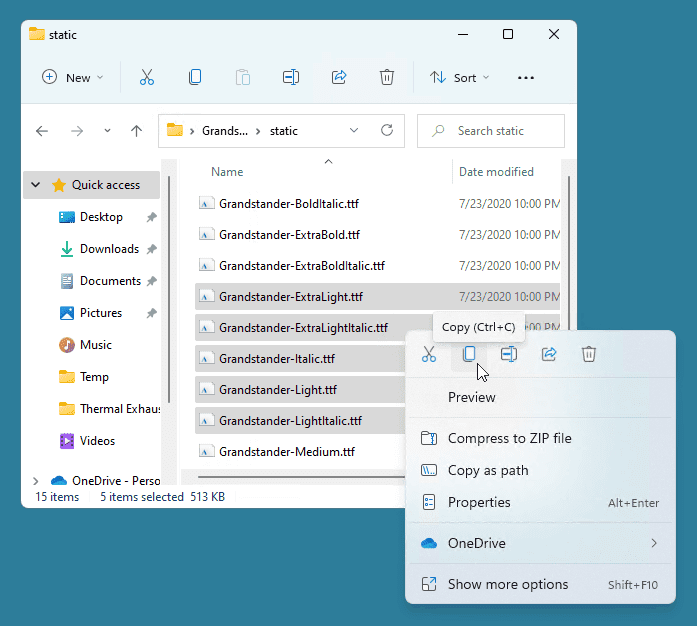Go forward with the right arrow

click(77, 131)
